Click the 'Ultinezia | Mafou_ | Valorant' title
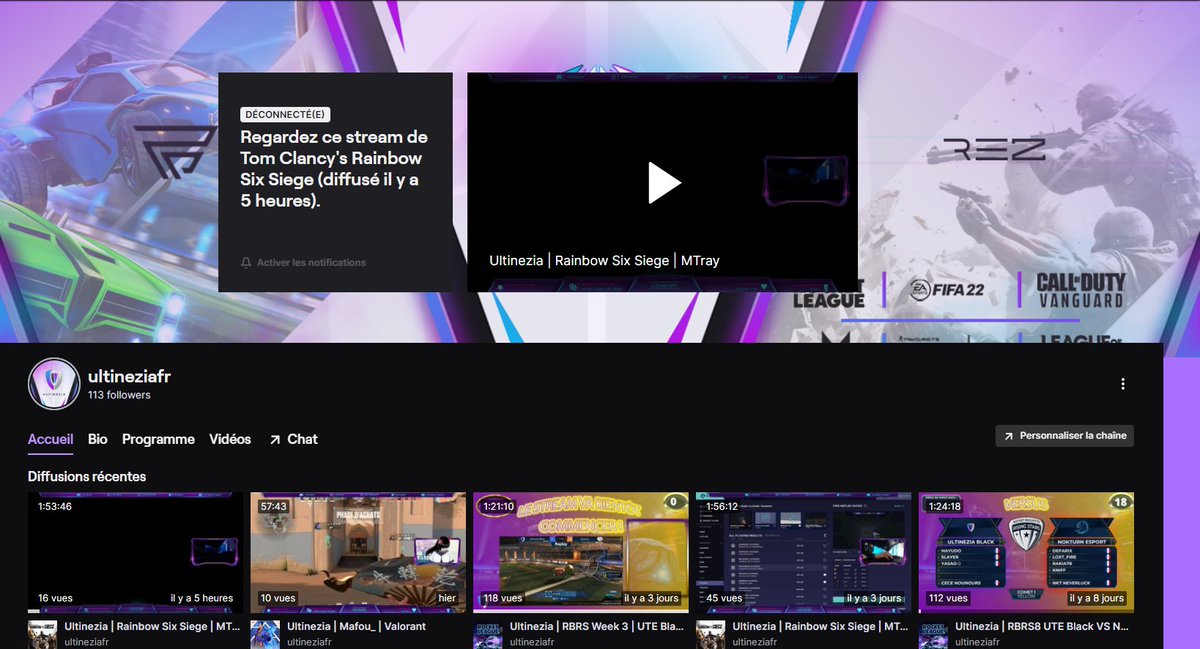The height and width of the screenshot is (649, 1200). click(x=356, y=627)
